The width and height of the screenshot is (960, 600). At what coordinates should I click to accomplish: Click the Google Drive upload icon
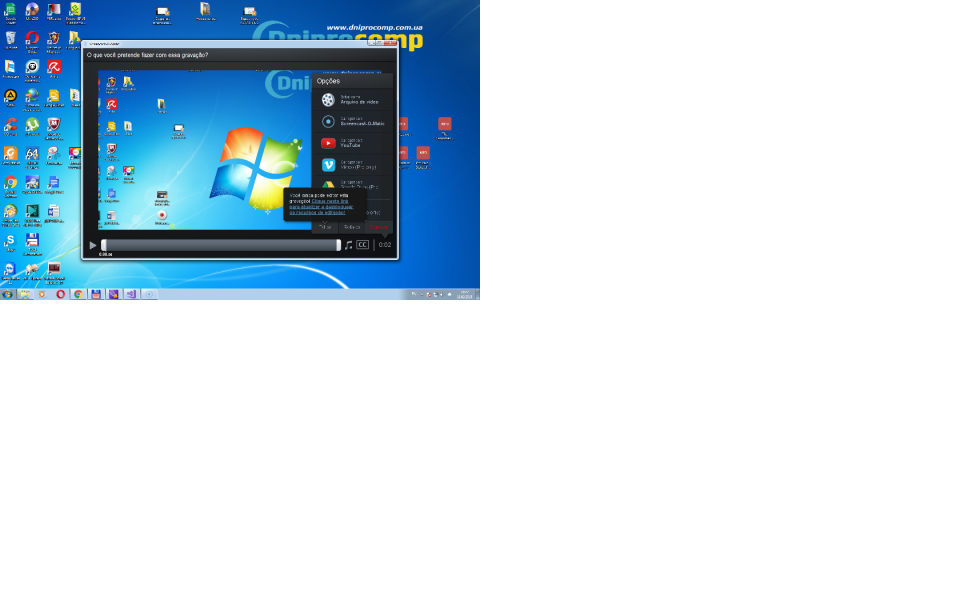[x=328, y=185]
